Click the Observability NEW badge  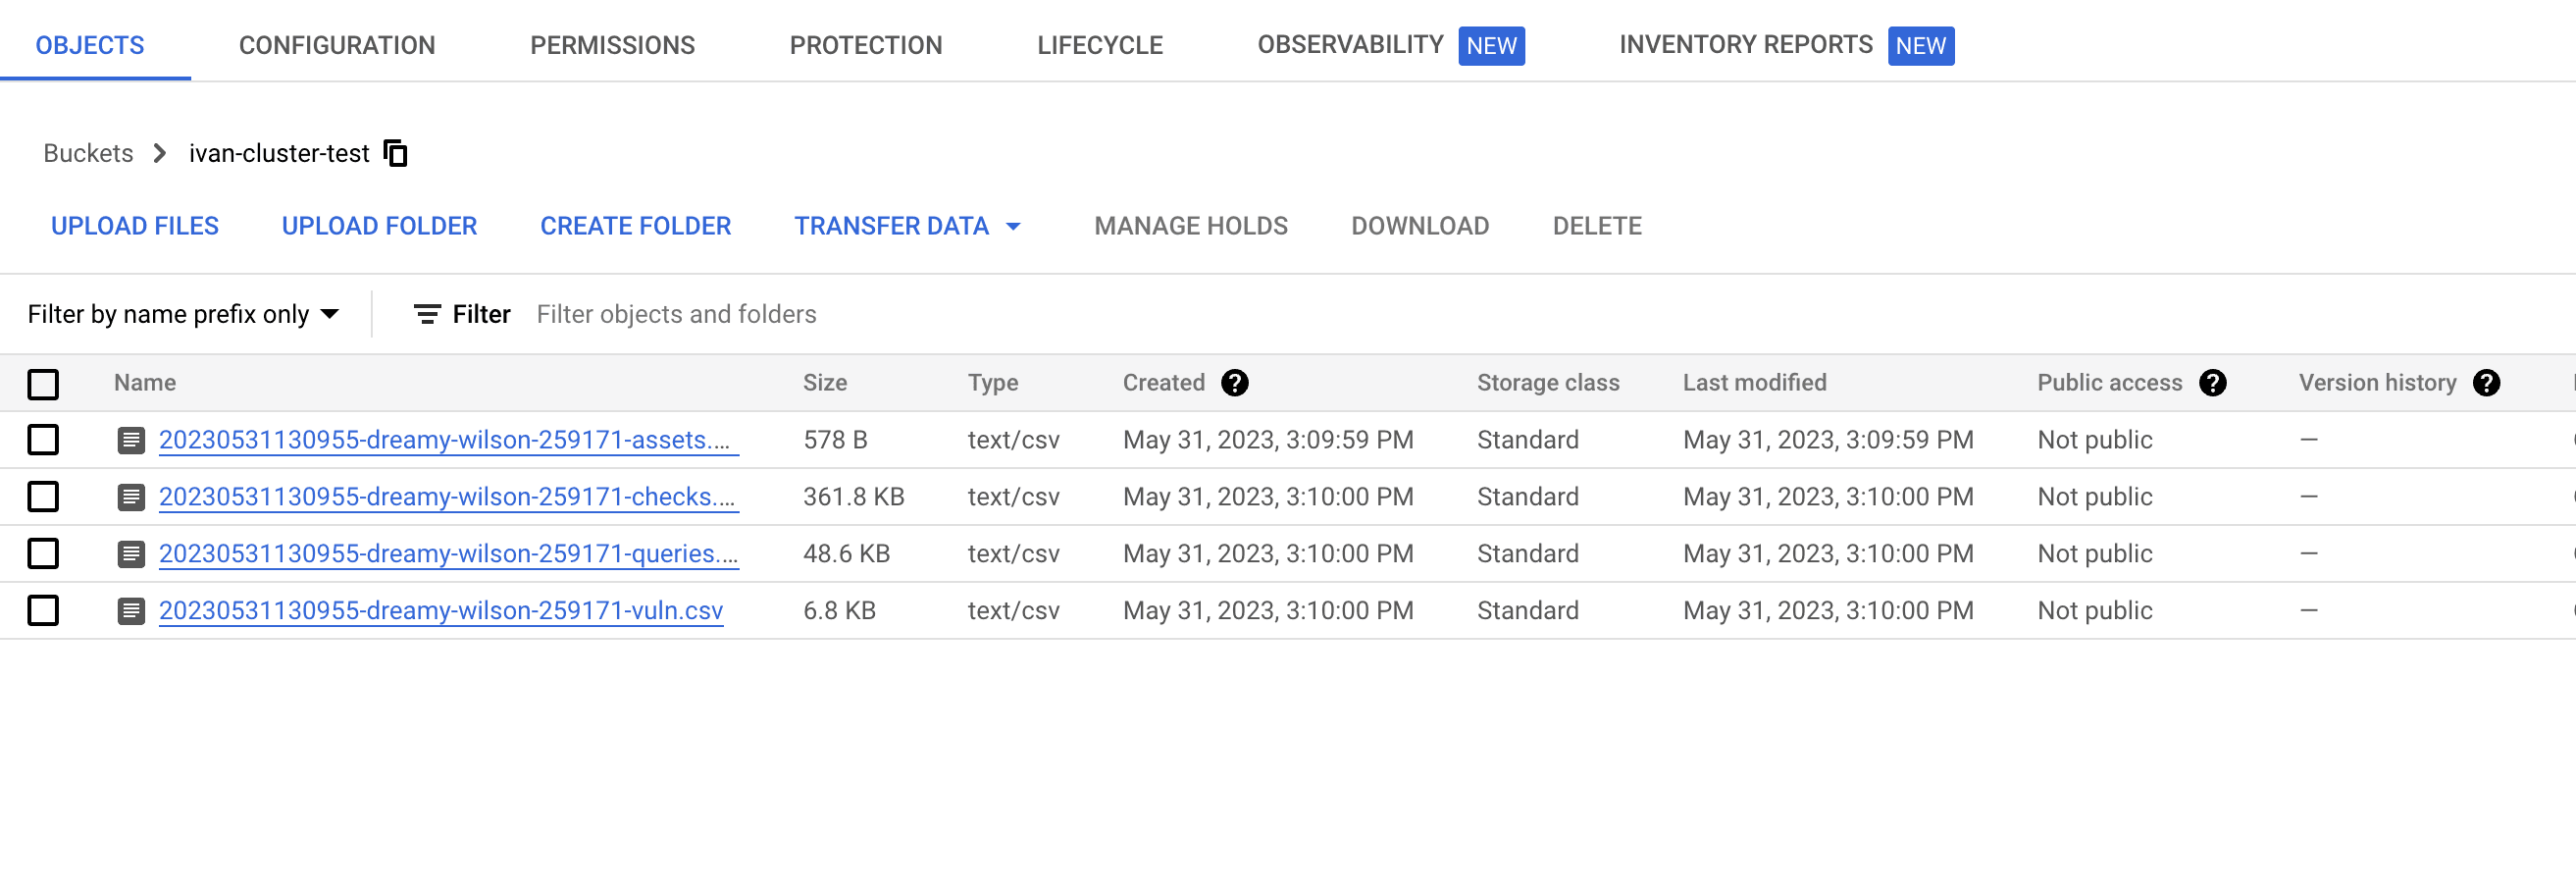click(1491, 46)
